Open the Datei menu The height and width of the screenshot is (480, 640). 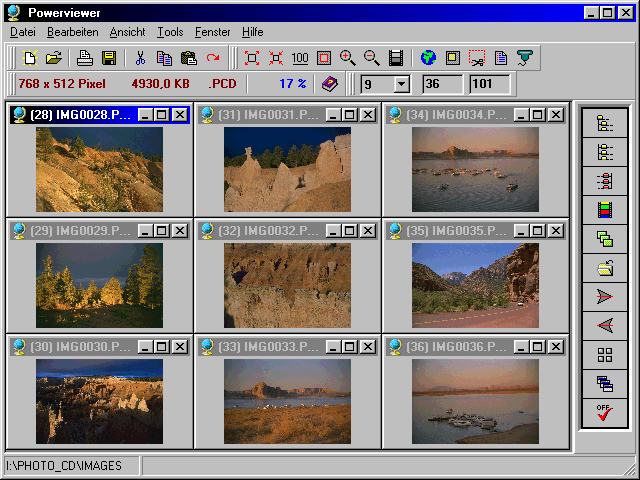[x=22, y=32]
